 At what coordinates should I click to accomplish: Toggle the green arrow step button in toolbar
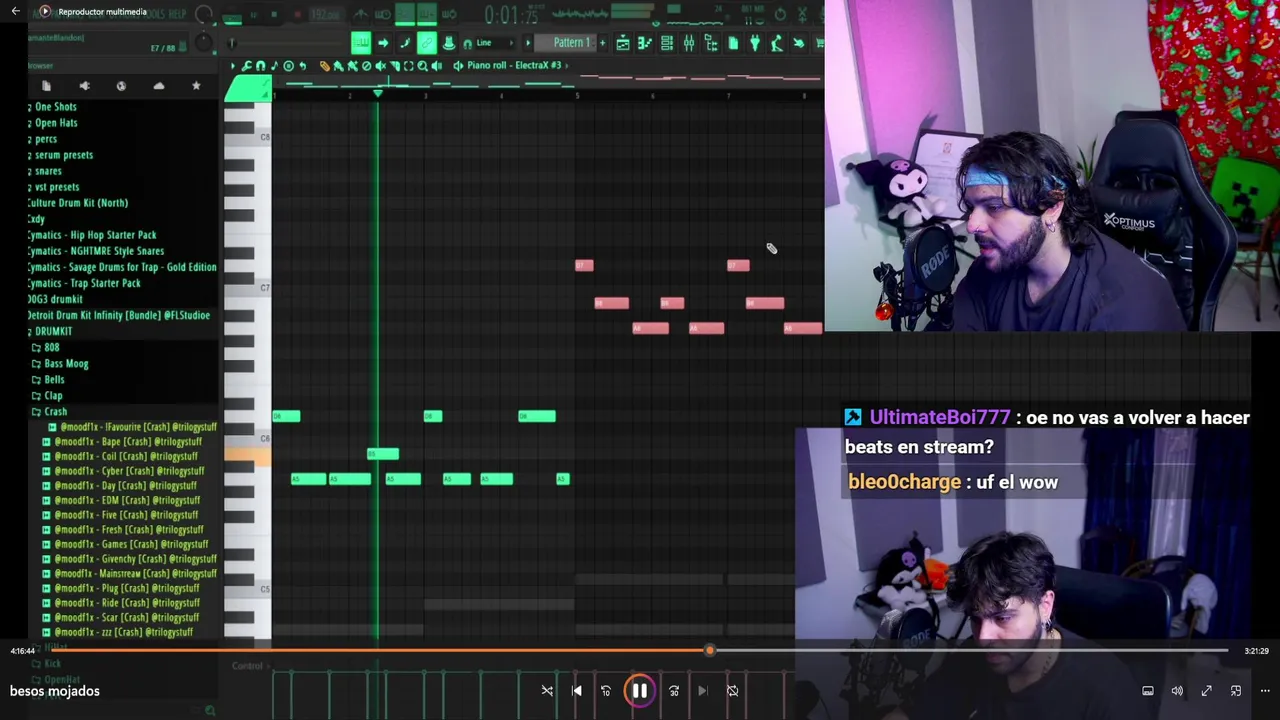383,43
